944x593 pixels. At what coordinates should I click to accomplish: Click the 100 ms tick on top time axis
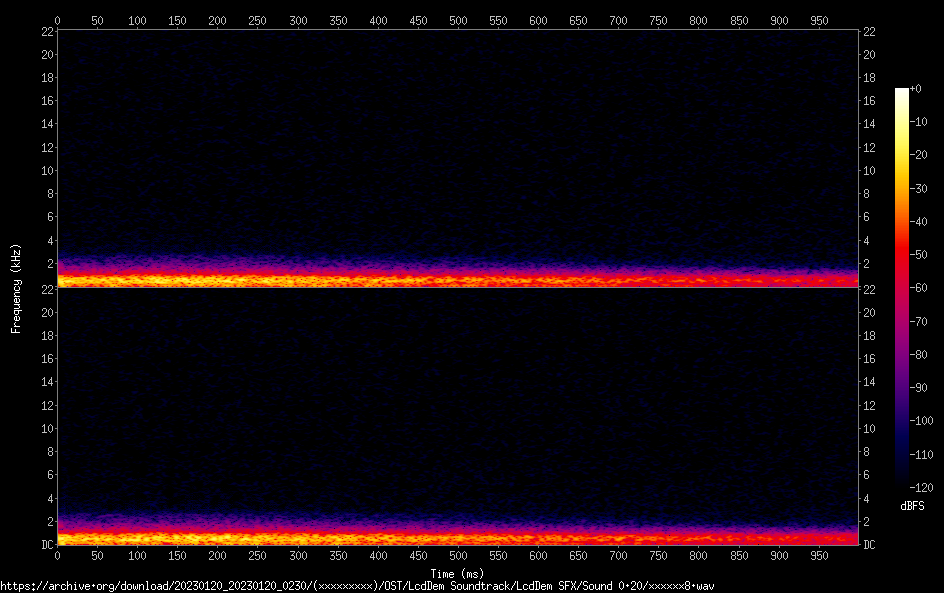[x=137, y=20]
